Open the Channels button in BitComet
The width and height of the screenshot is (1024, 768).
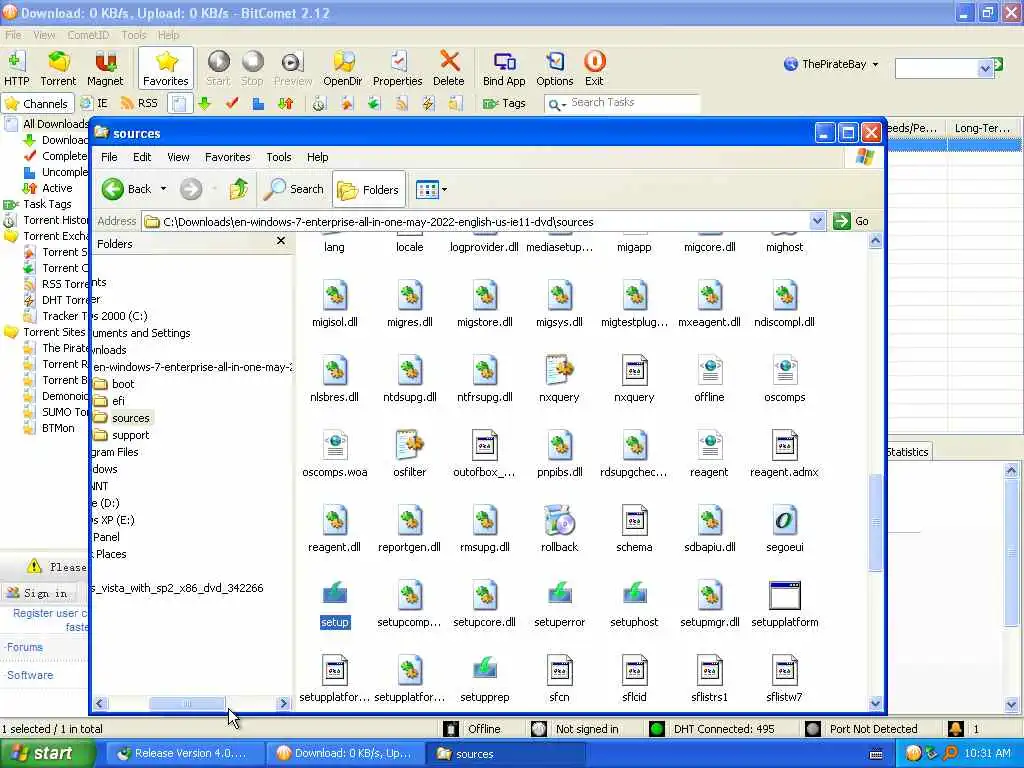(x=37, y=104)
